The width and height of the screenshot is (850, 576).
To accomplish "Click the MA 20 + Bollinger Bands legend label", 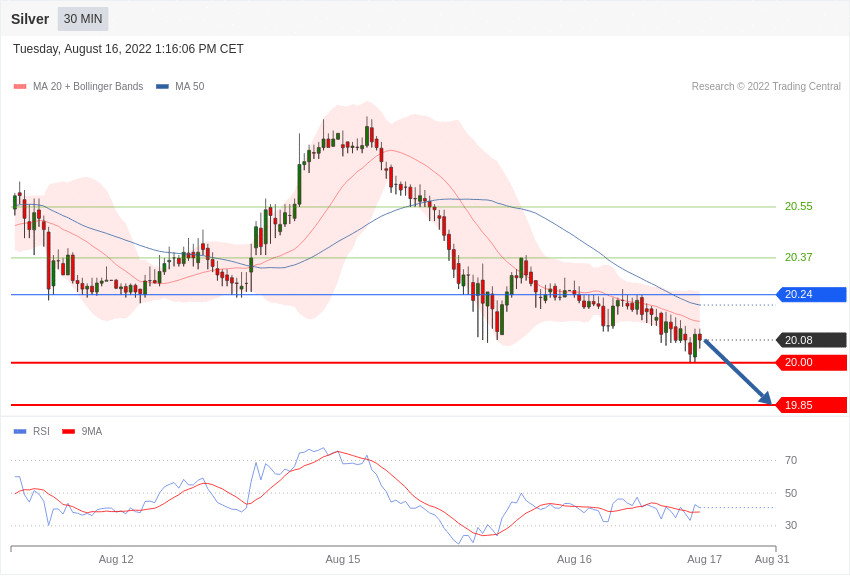I will click(88, 86).
